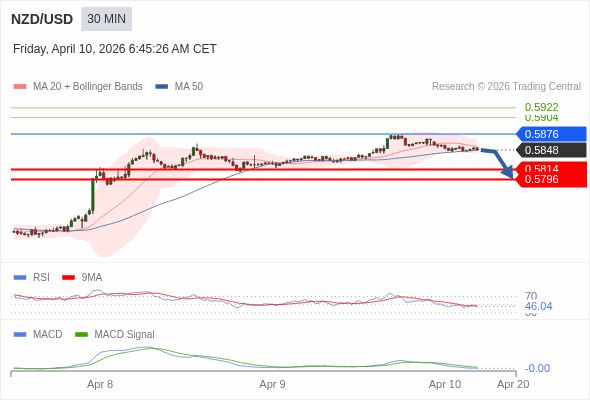Click the Apr 9 date axis label
The width and height of the screenshot is (590, 400).
[x=272, y=384]
